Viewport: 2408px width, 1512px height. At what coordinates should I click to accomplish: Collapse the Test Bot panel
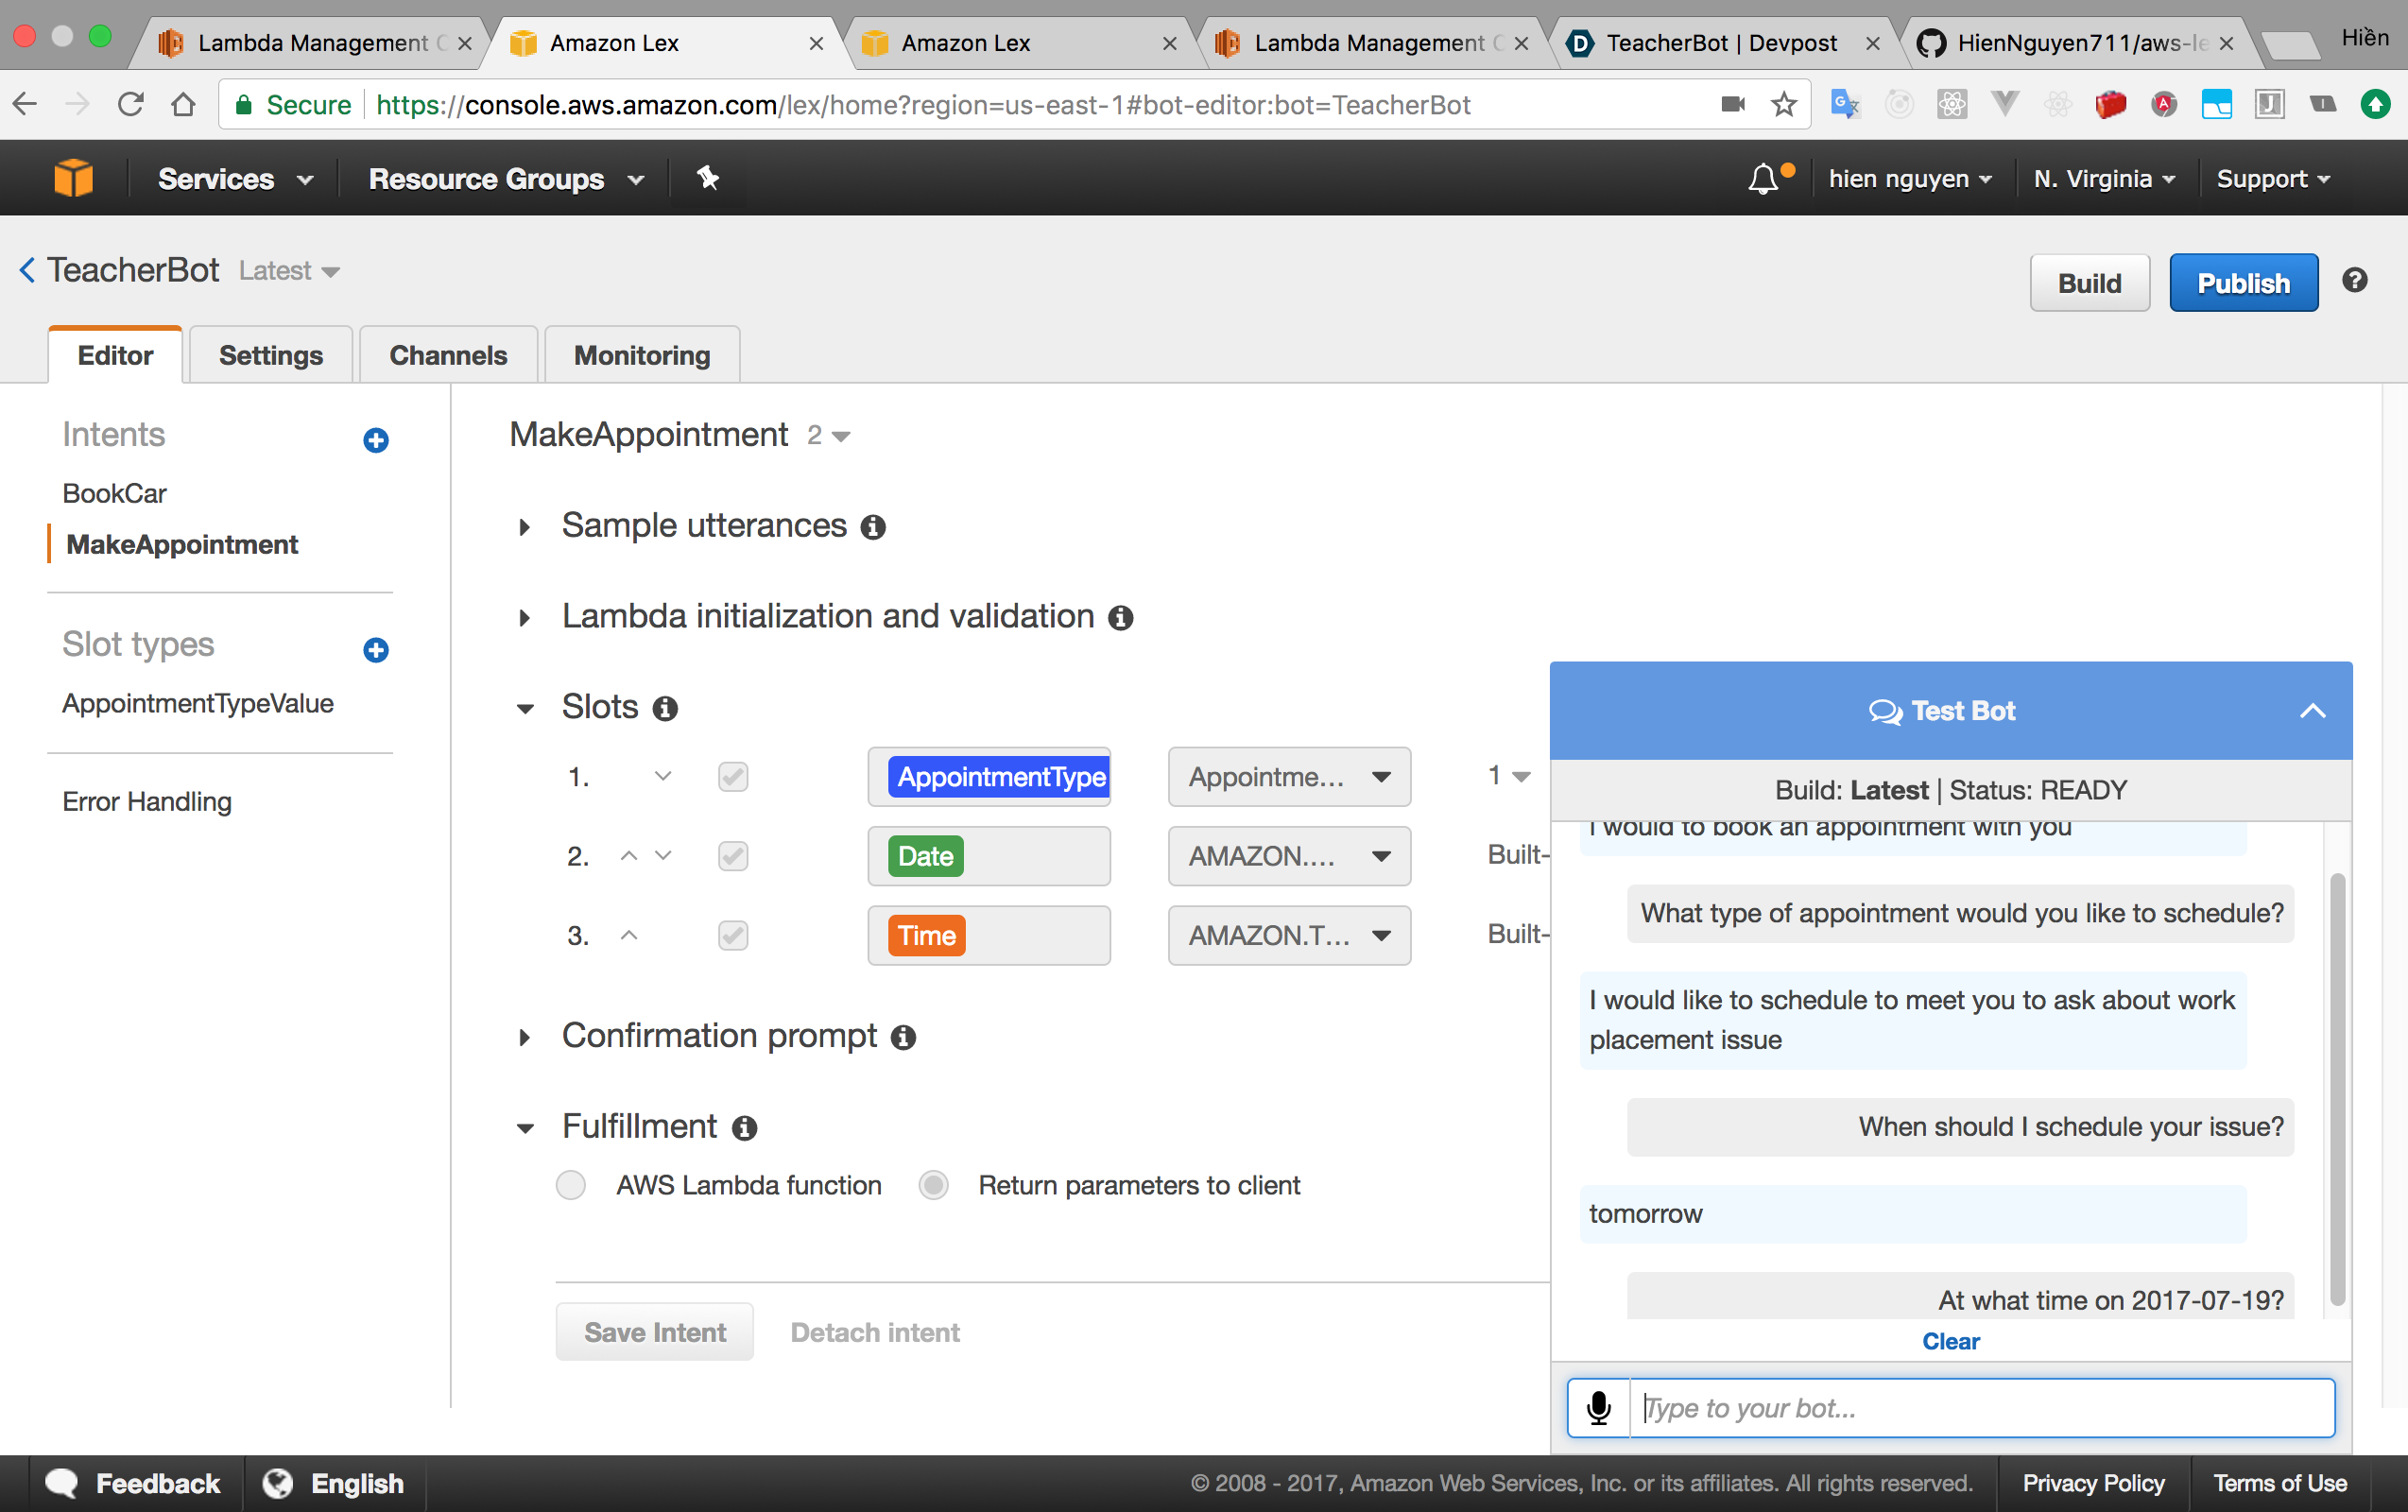pyautogui.click(x=2312, y=711)
